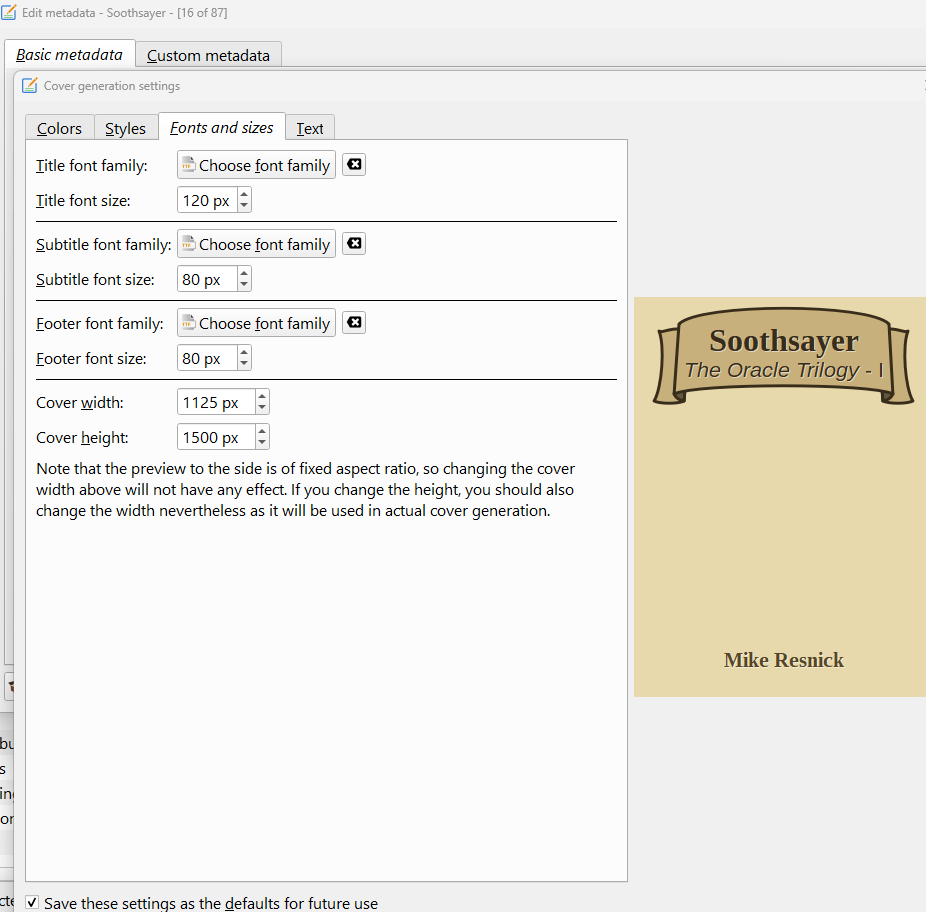The height and width of the screenshot is (912, 926).
Task: Choose the footer font family
Action: click(x=256, y=323)
